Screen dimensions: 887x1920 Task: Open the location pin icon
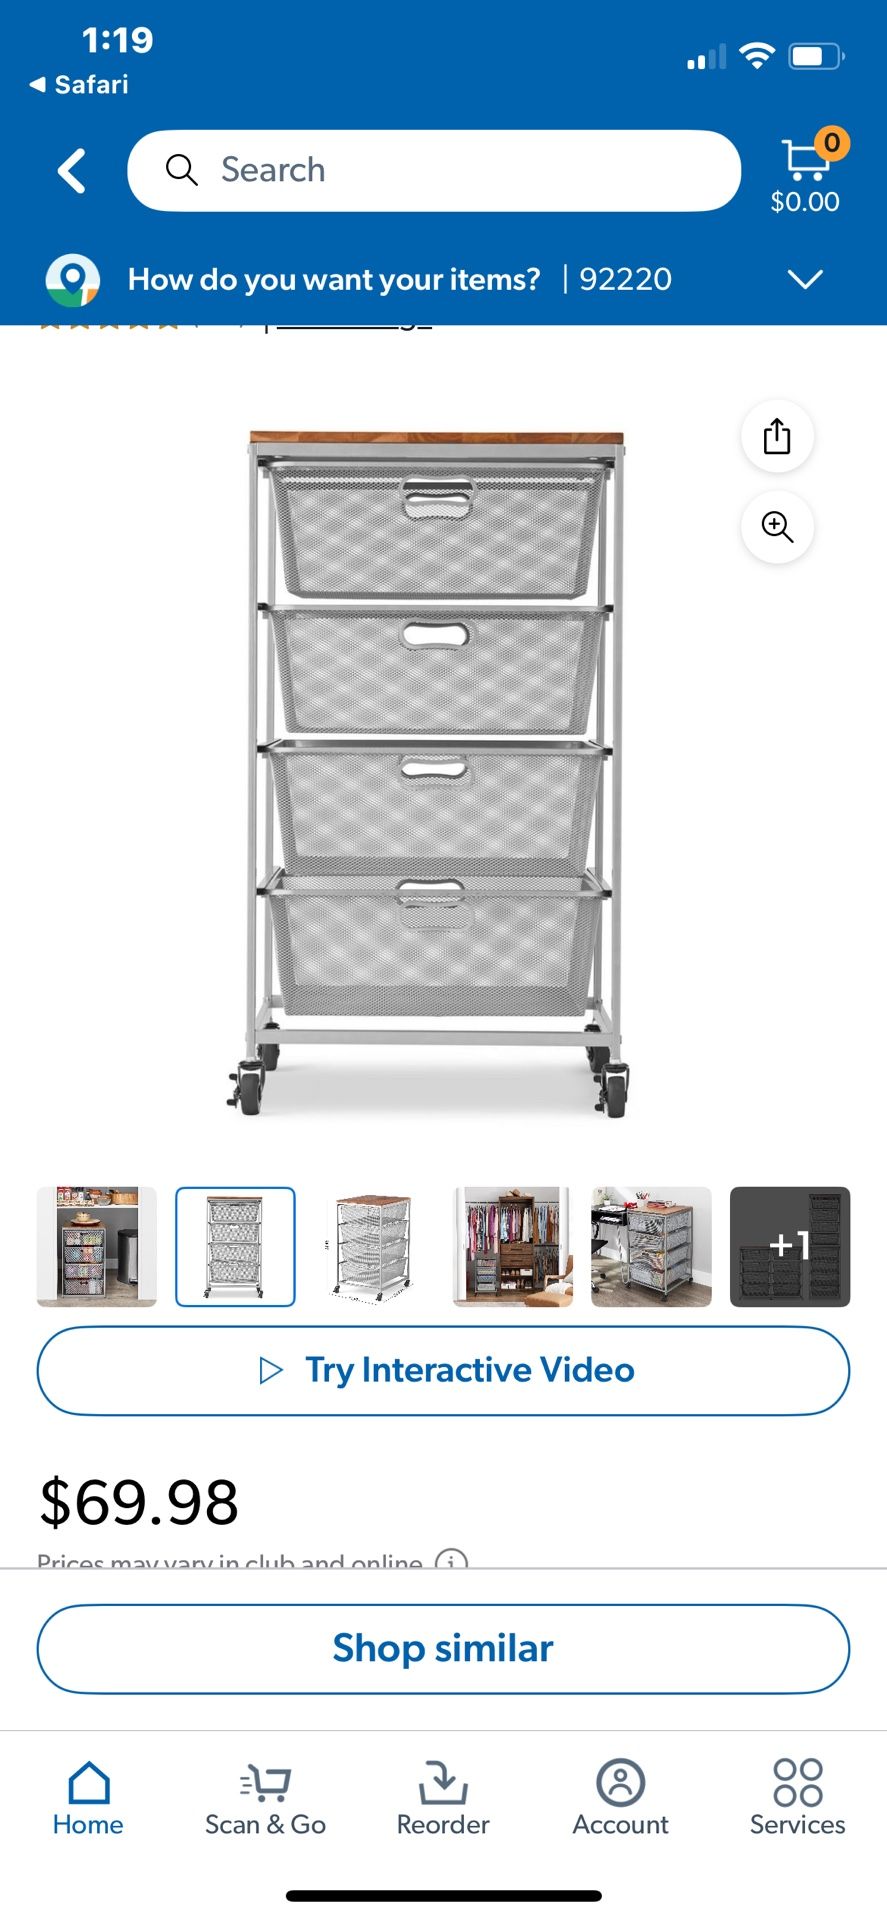point(73,280)
